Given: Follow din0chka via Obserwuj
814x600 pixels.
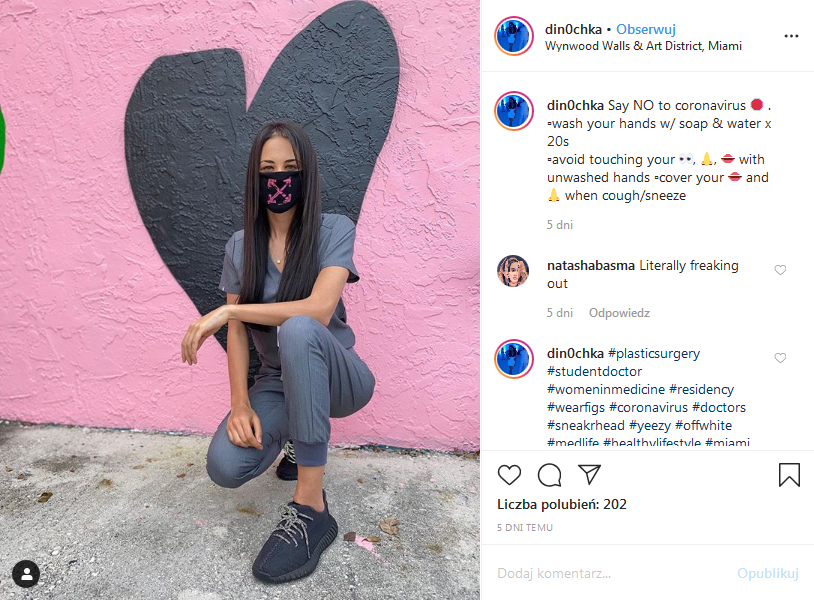Looking at the screenshot, I should tap(646, 30).
